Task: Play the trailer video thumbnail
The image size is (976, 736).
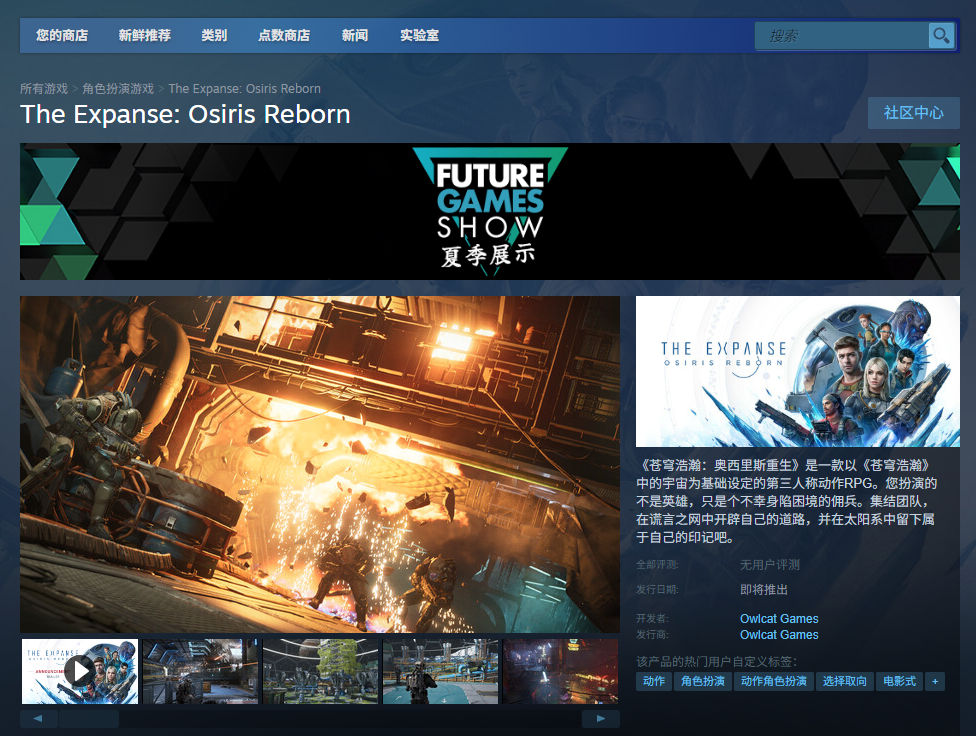Action: [x=80, y=671]
